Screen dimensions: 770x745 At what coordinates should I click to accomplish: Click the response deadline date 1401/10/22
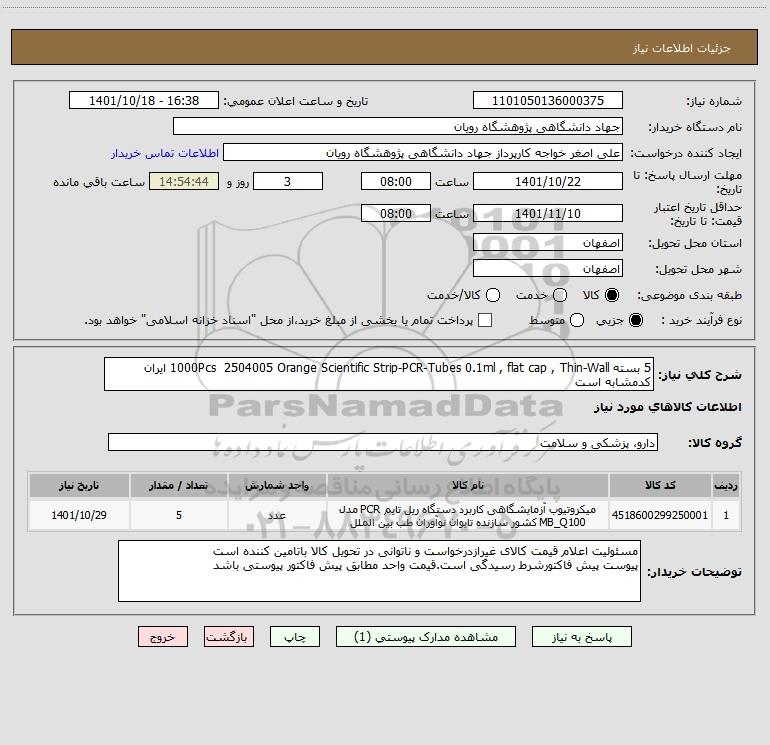548,181
